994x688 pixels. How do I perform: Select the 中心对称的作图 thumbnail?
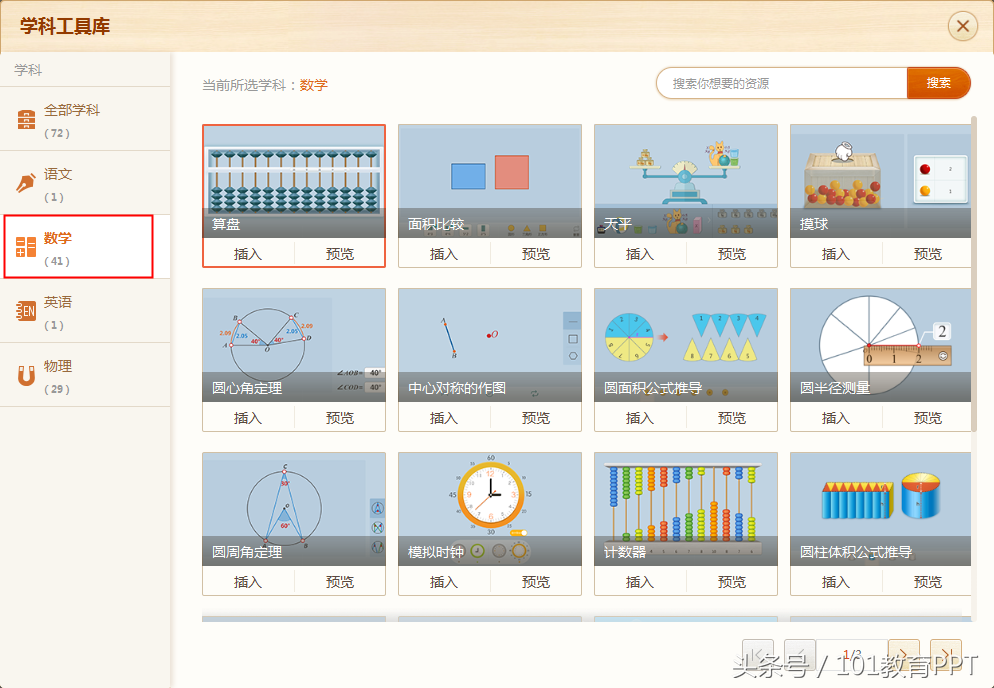(490, 345)
